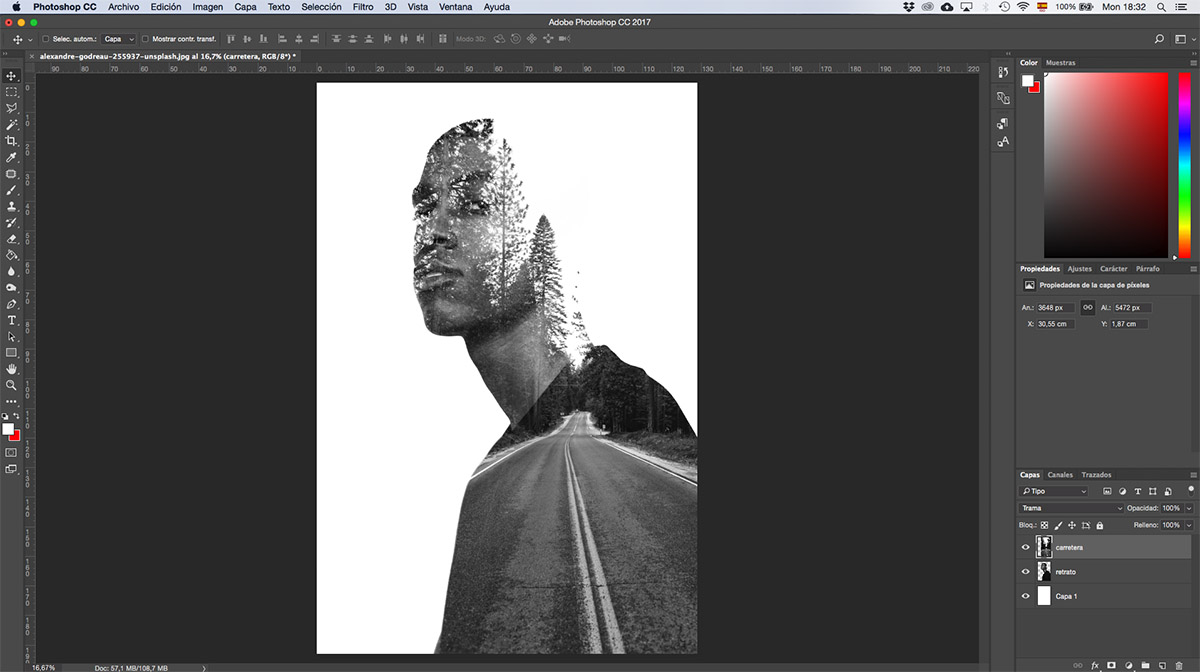Switch to the Canales tab
The image size is (1200, 672).
click(x=1060, y=475)
